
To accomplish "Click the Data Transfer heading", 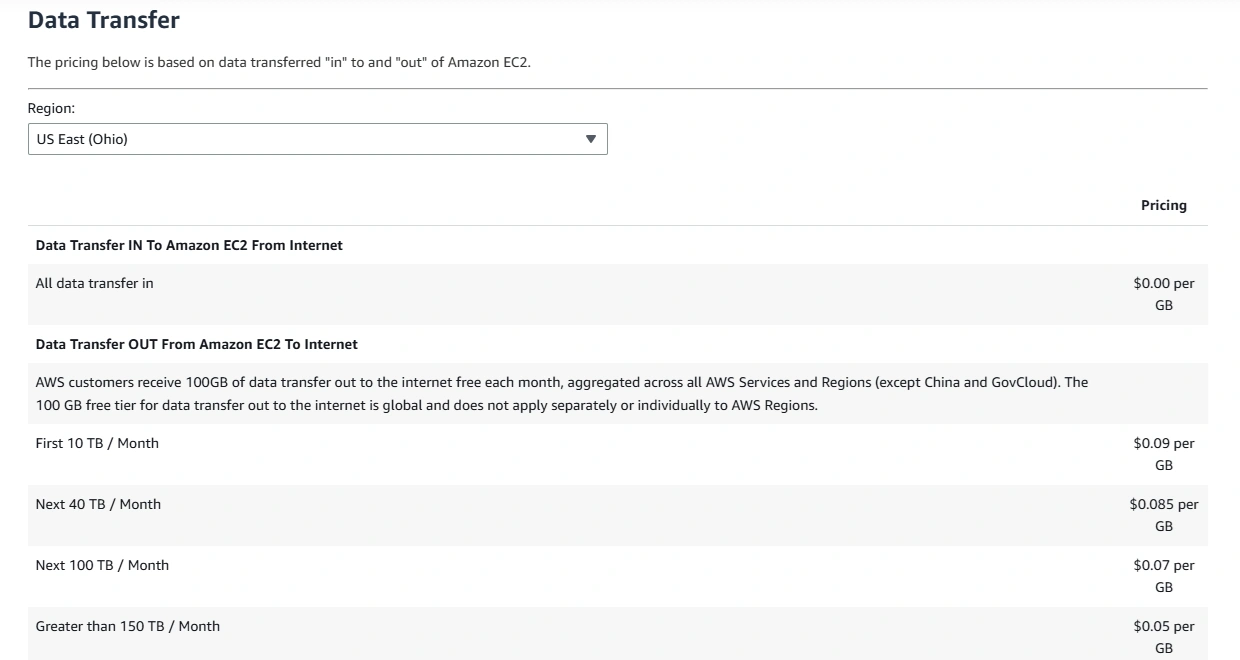I will (104, 20).
